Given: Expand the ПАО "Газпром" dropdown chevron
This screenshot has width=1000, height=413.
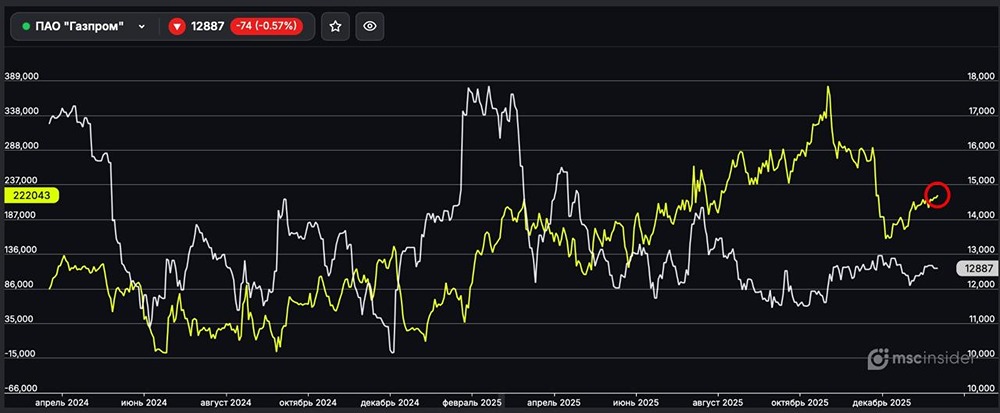Looking at the screenshot, I should click(142, 27).
